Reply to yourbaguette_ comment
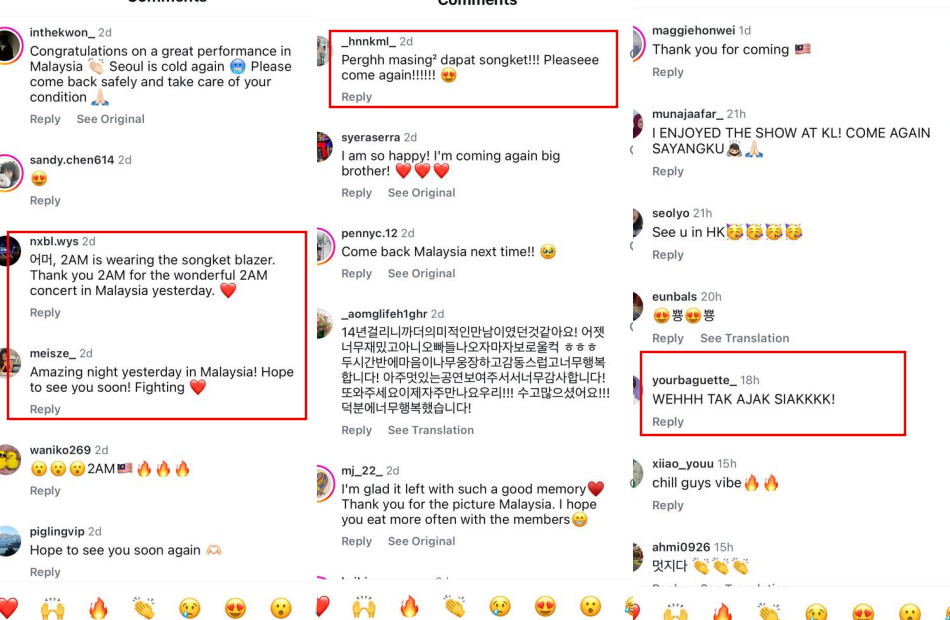Screen dimensions: 950x620 pyautogui.click(x=668, y=422)
